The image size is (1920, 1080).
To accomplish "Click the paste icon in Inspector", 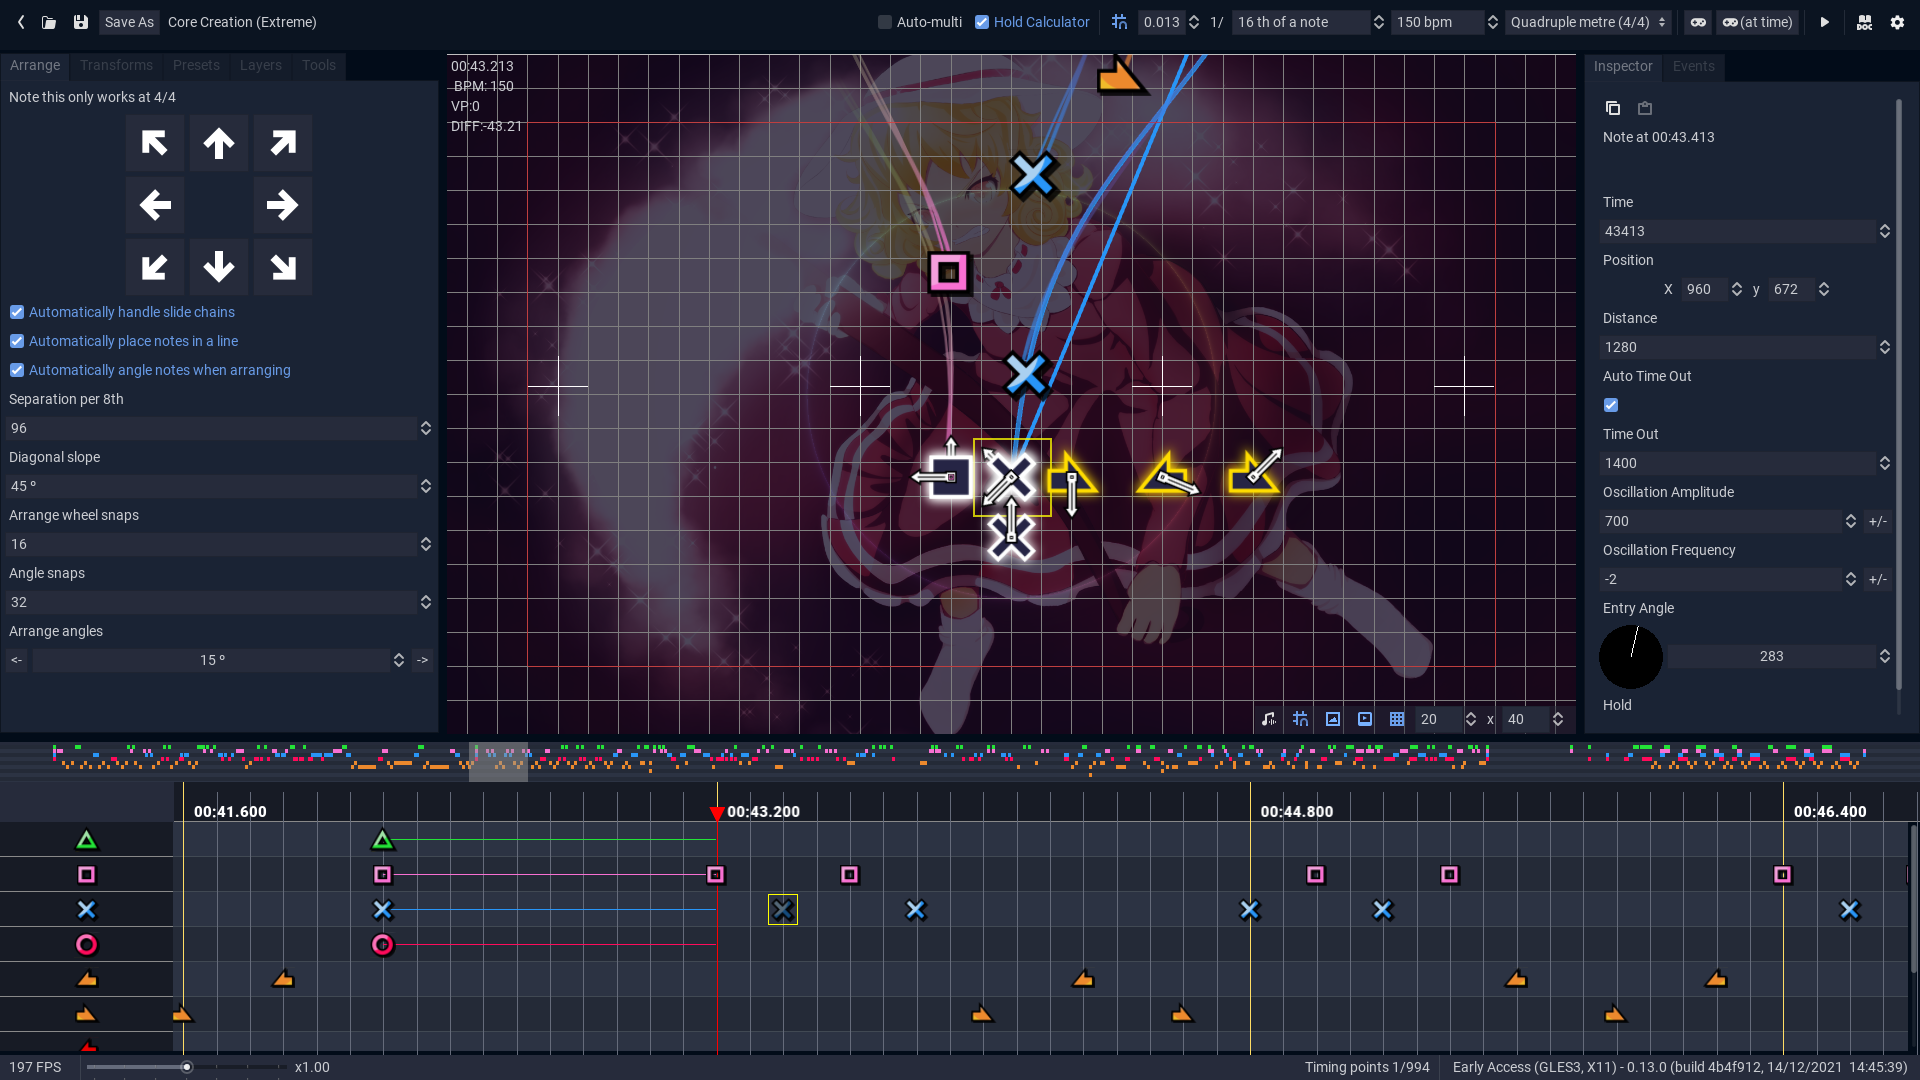I will coord(1645,108).
